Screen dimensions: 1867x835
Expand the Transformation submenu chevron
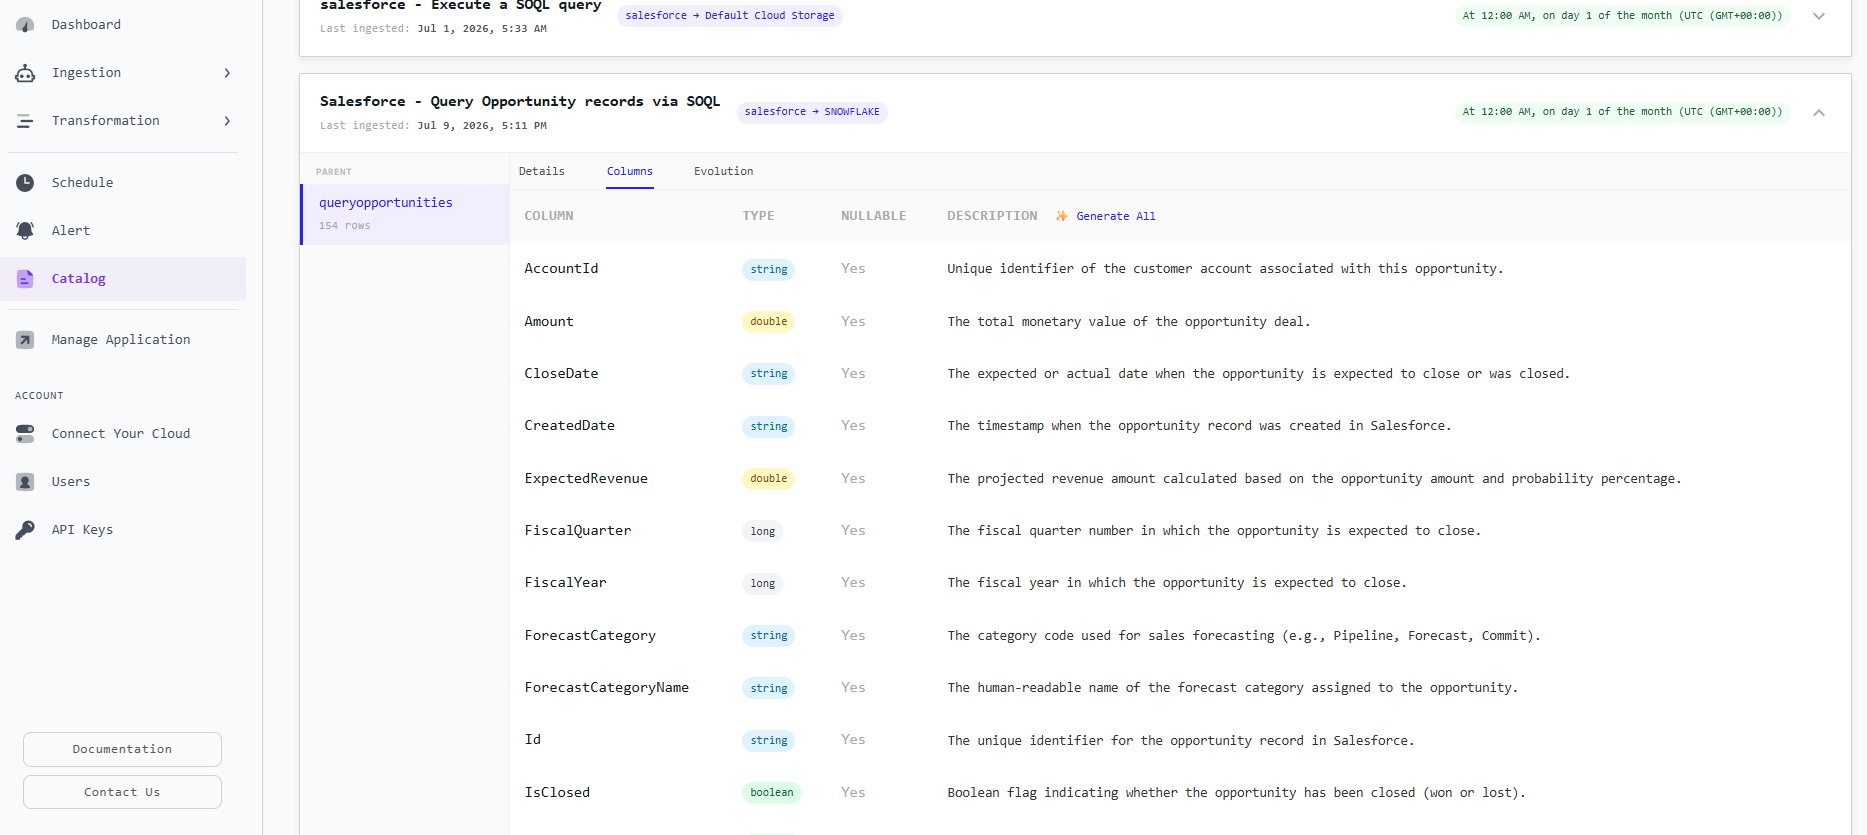tap(227, 121)
